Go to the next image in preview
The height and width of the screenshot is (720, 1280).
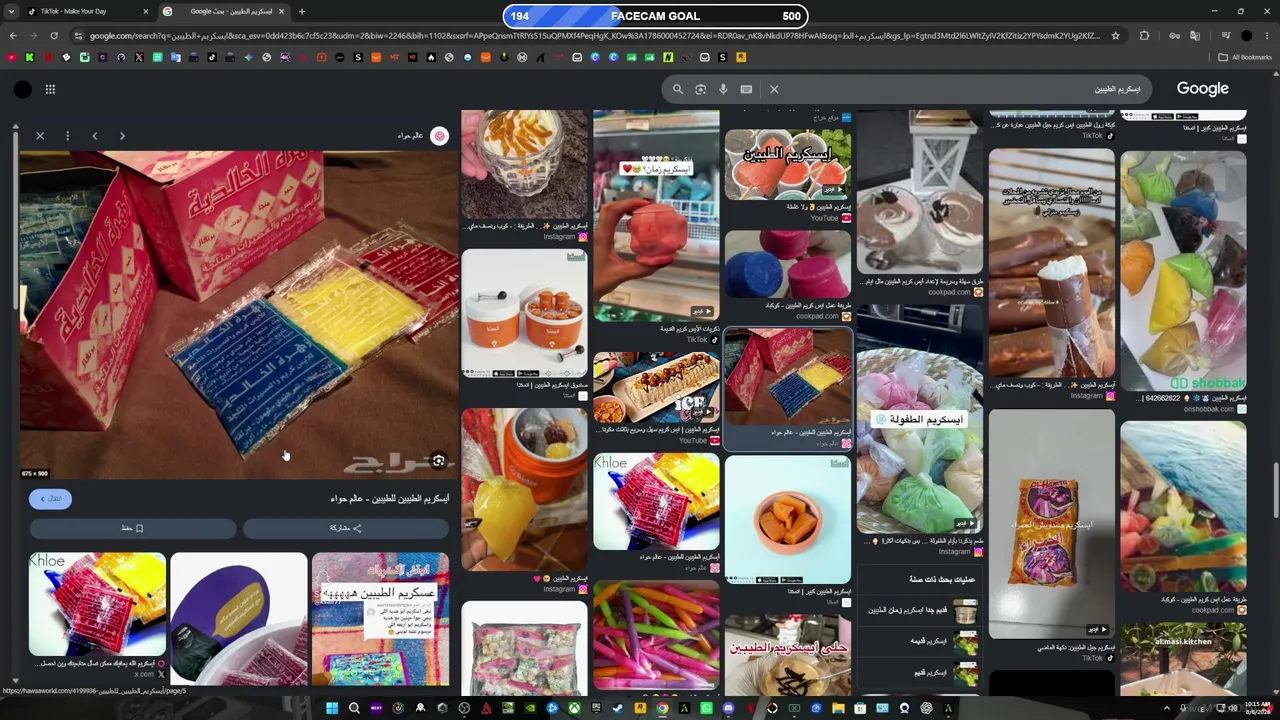coord(122,136)
